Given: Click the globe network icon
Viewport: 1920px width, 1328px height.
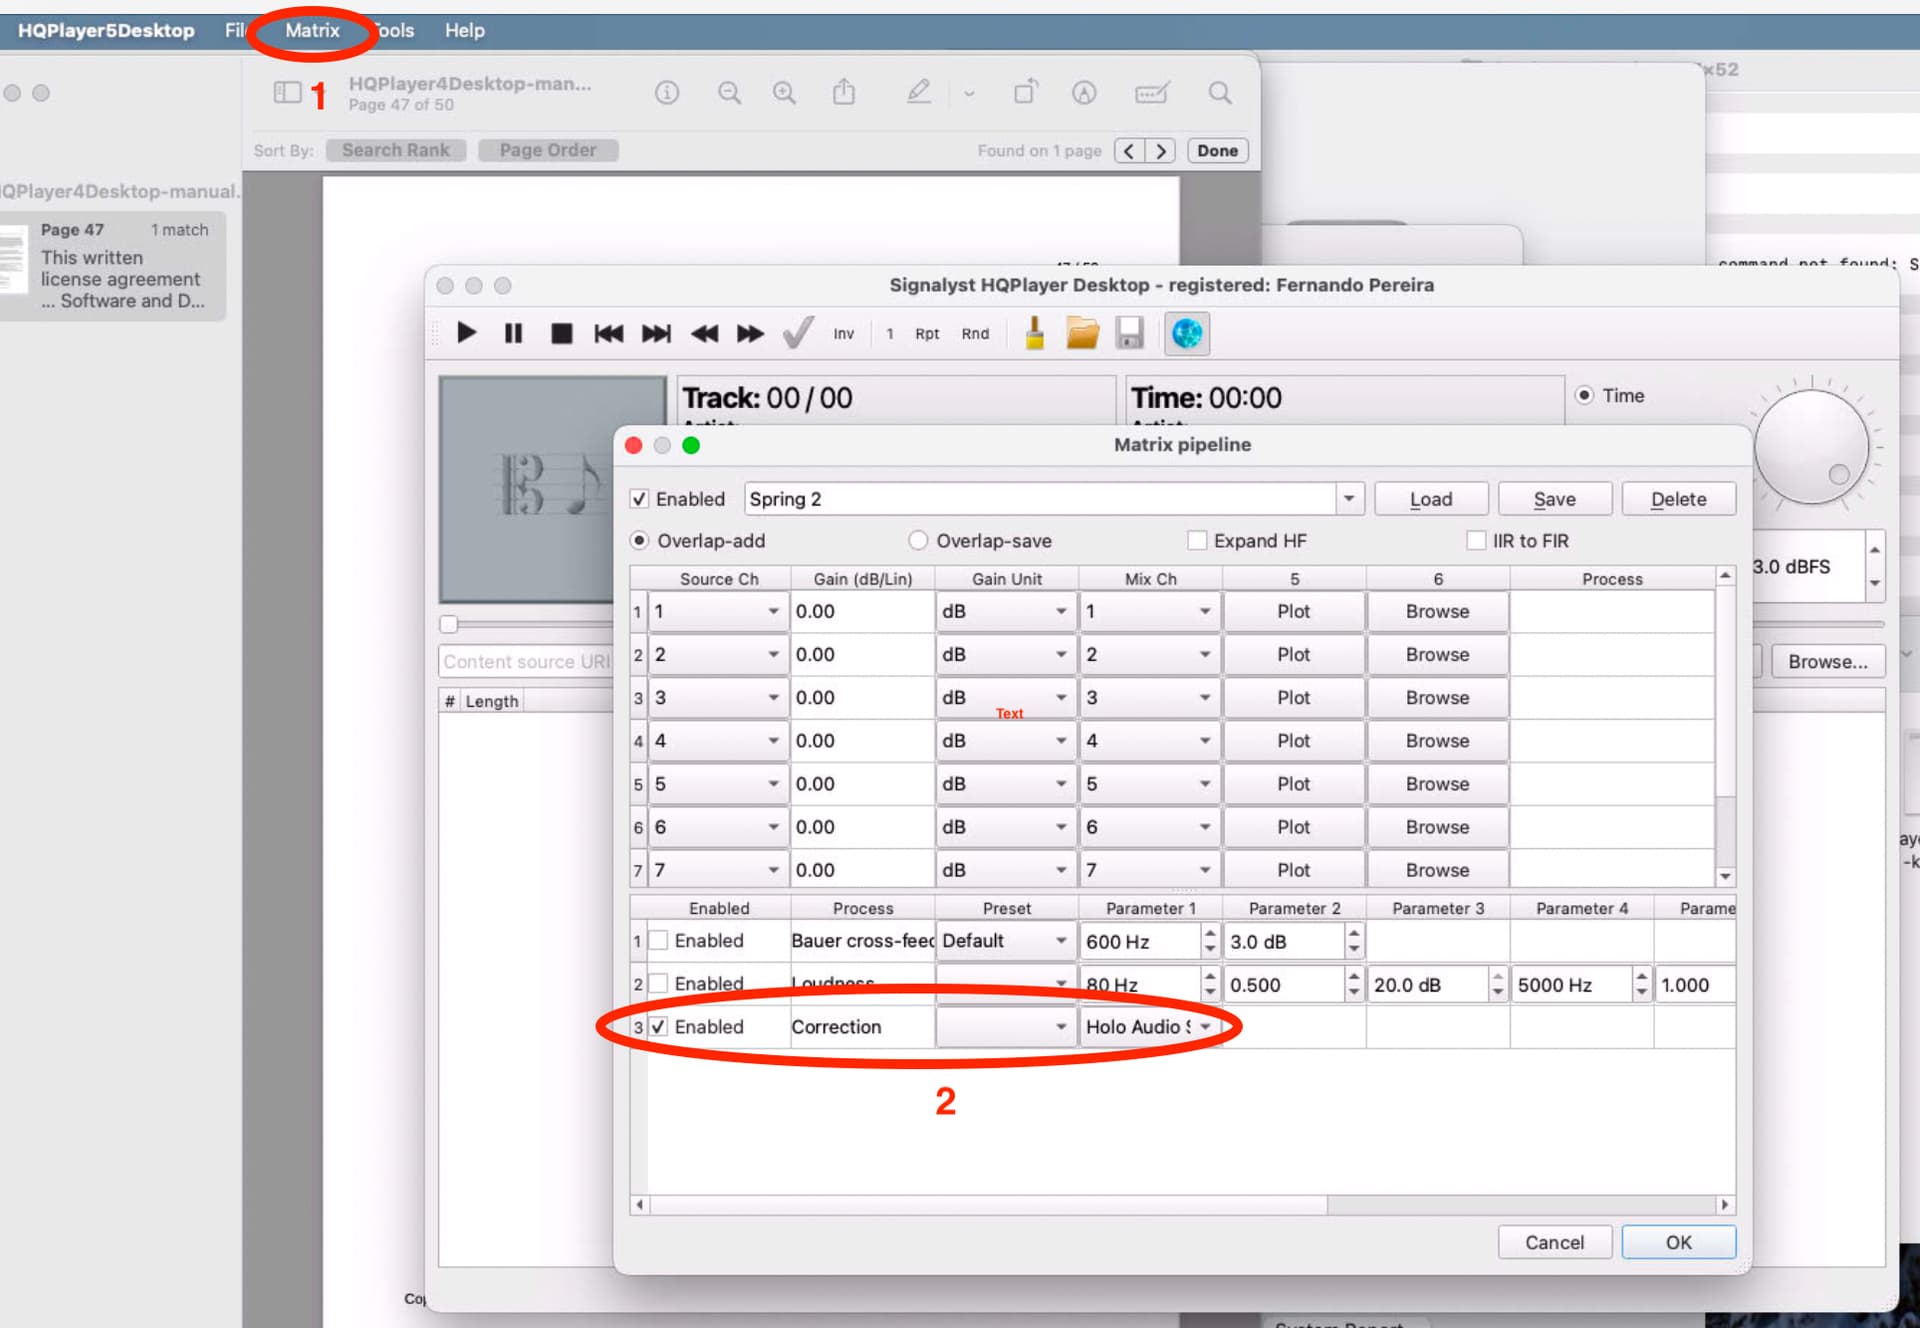Looking at the screenshot, I should click(1187, 333).
